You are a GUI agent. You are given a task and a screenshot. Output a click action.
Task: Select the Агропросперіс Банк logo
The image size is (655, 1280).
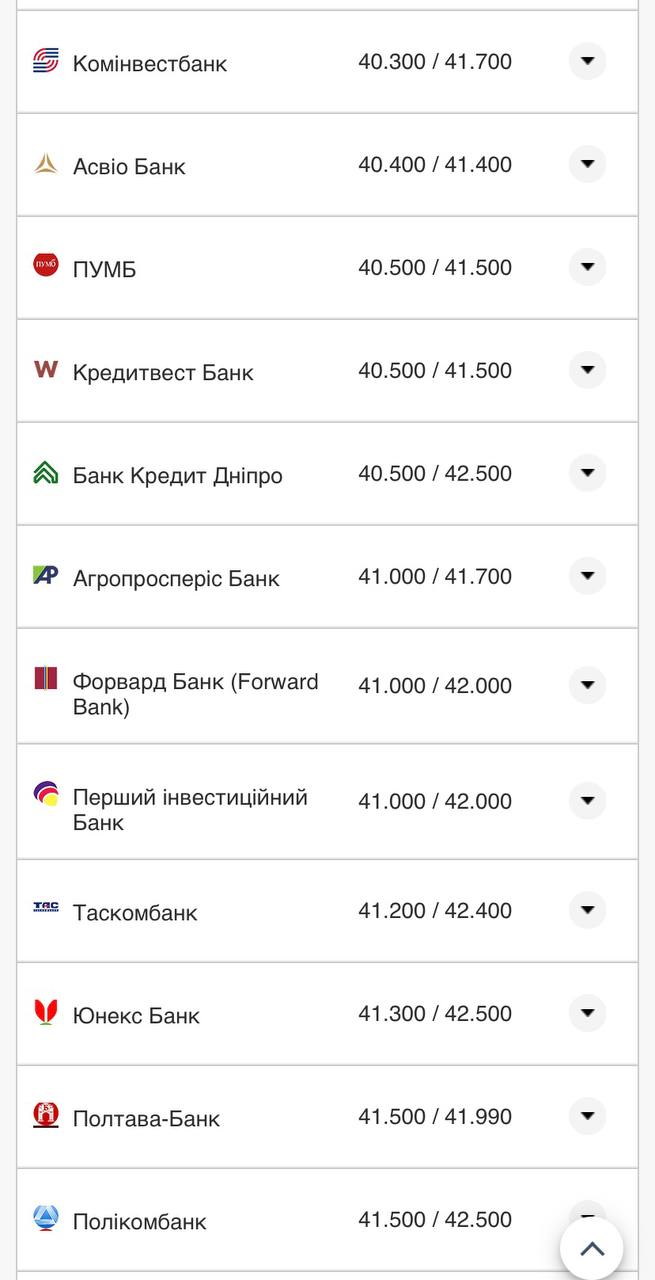click(44, 575)
